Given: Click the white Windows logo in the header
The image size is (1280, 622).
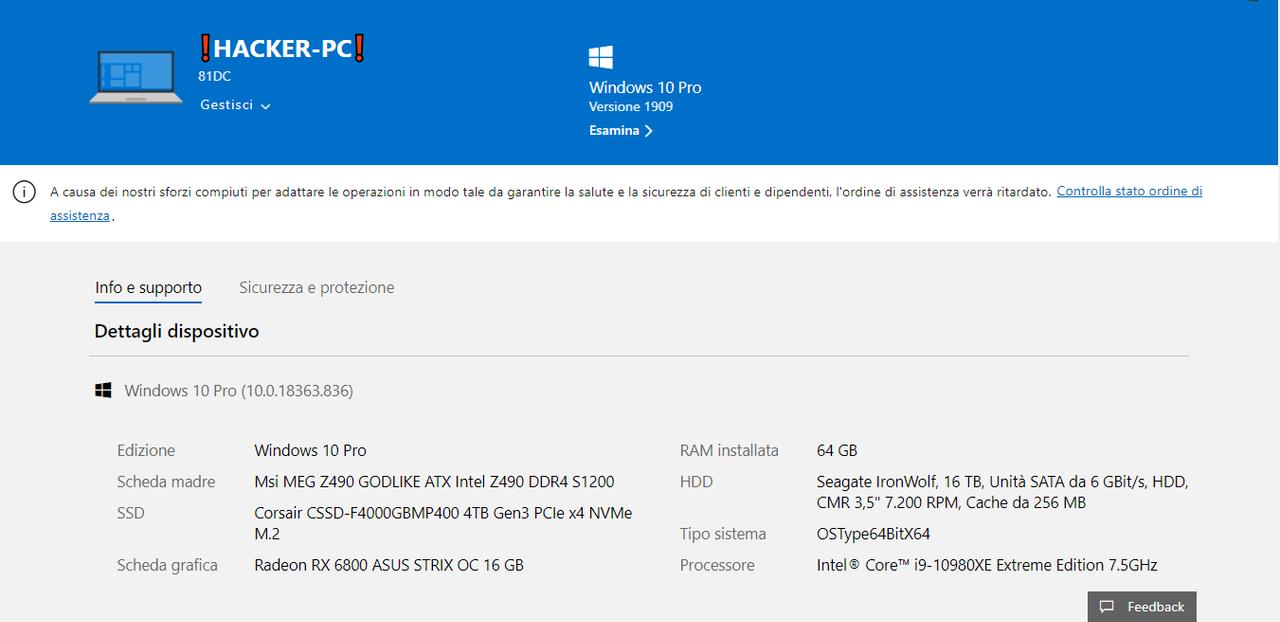Looking at the screenshot, I should [601, 57].
